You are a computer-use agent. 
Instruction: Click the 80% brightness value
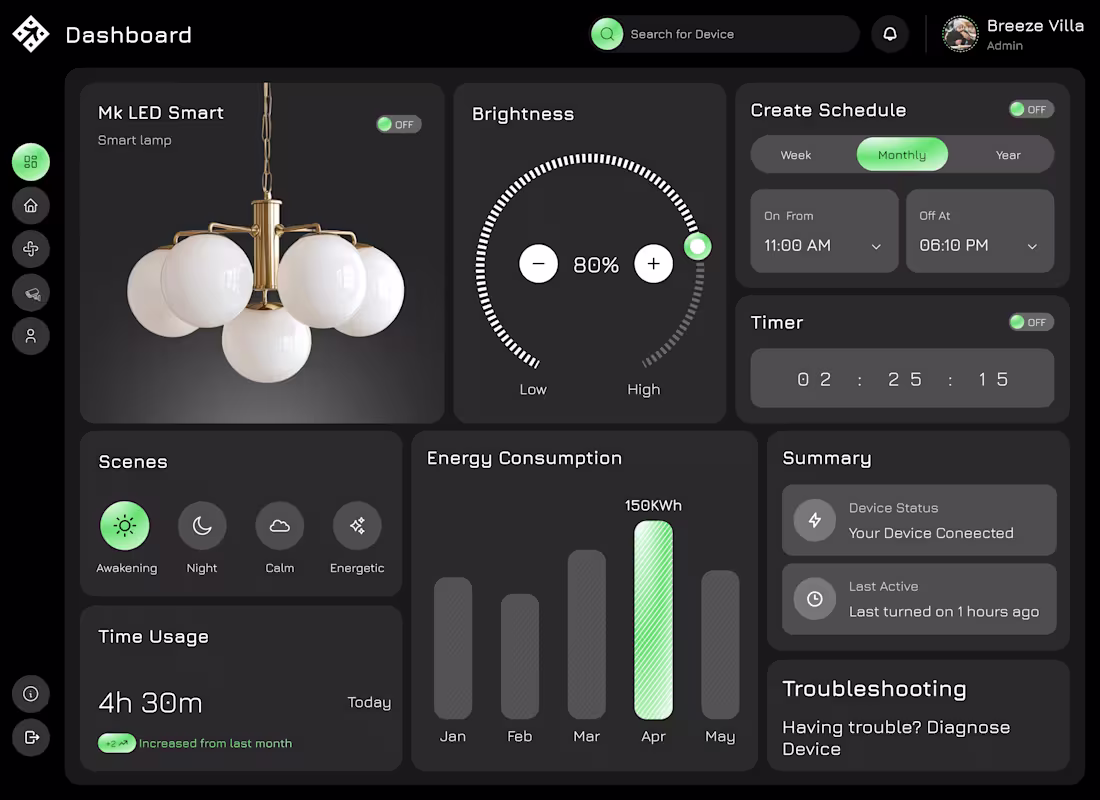[x=596, y=265]
